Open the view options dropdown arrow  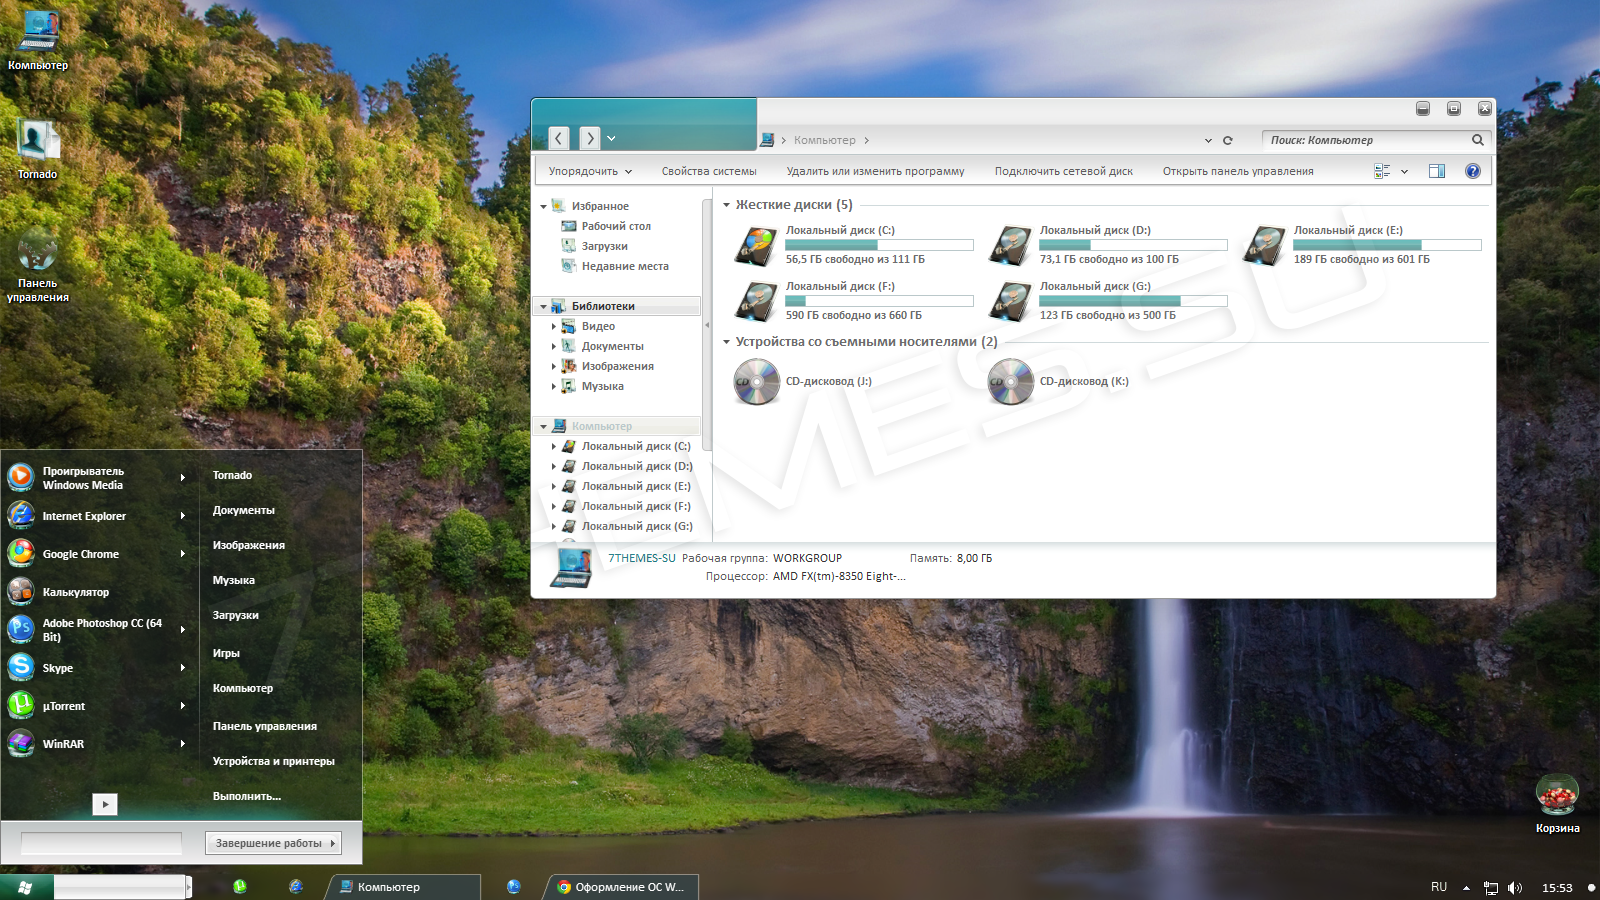(1404, 171)
